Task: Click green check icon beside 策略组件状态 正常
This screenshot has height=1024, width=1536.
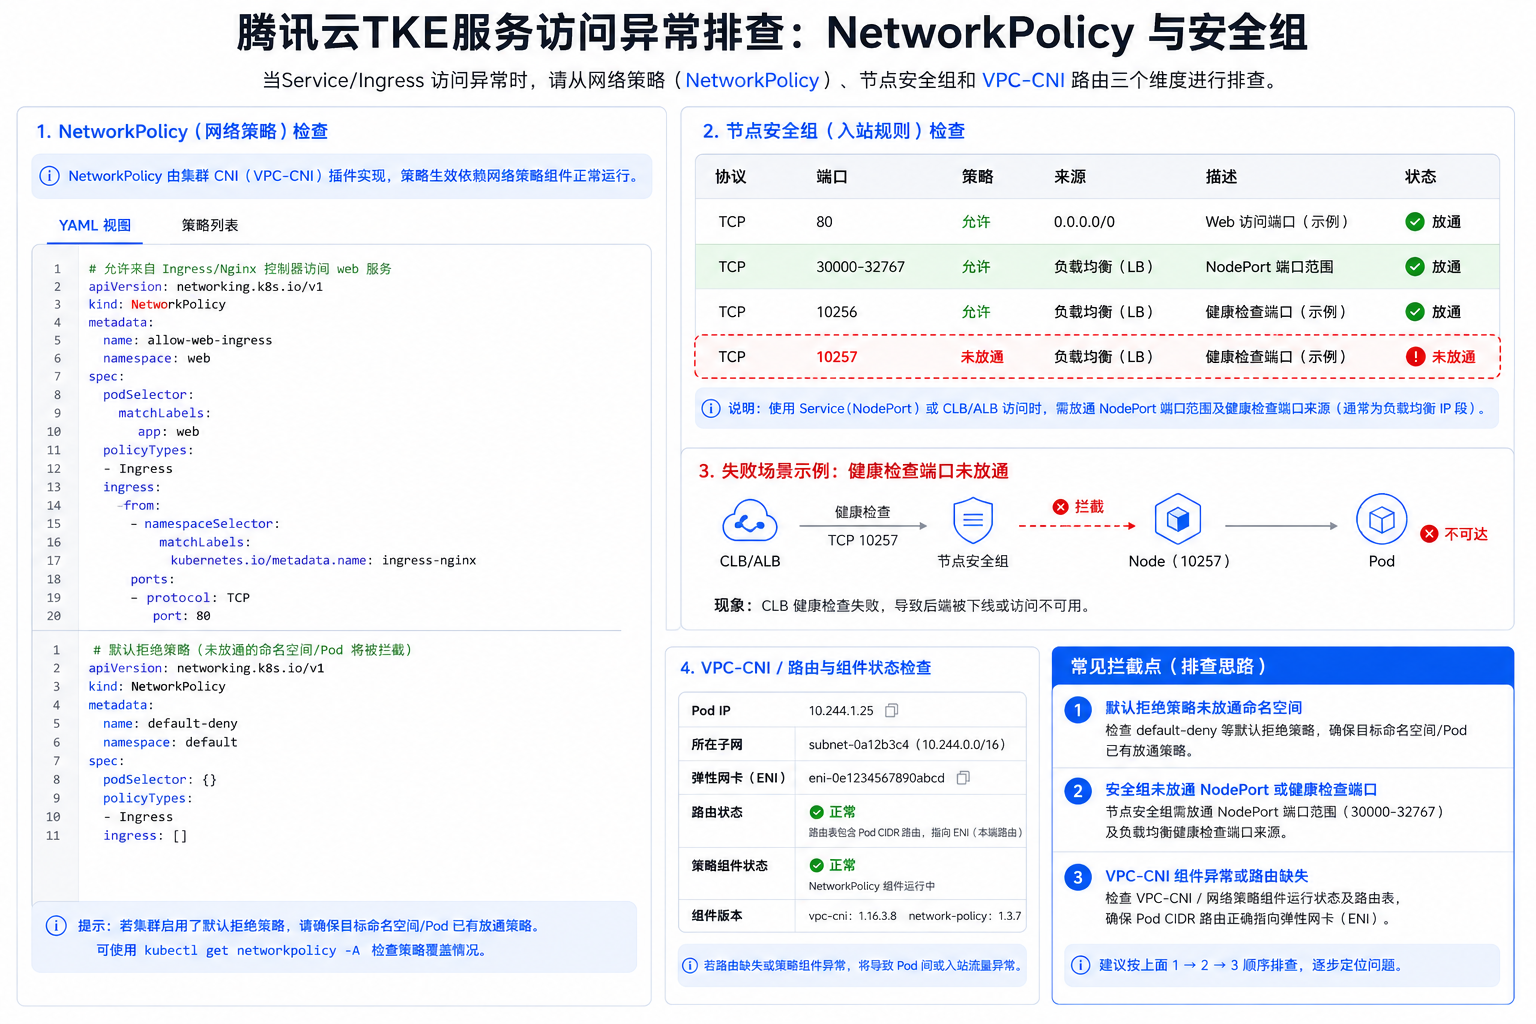Action: [x=817, y=865]
